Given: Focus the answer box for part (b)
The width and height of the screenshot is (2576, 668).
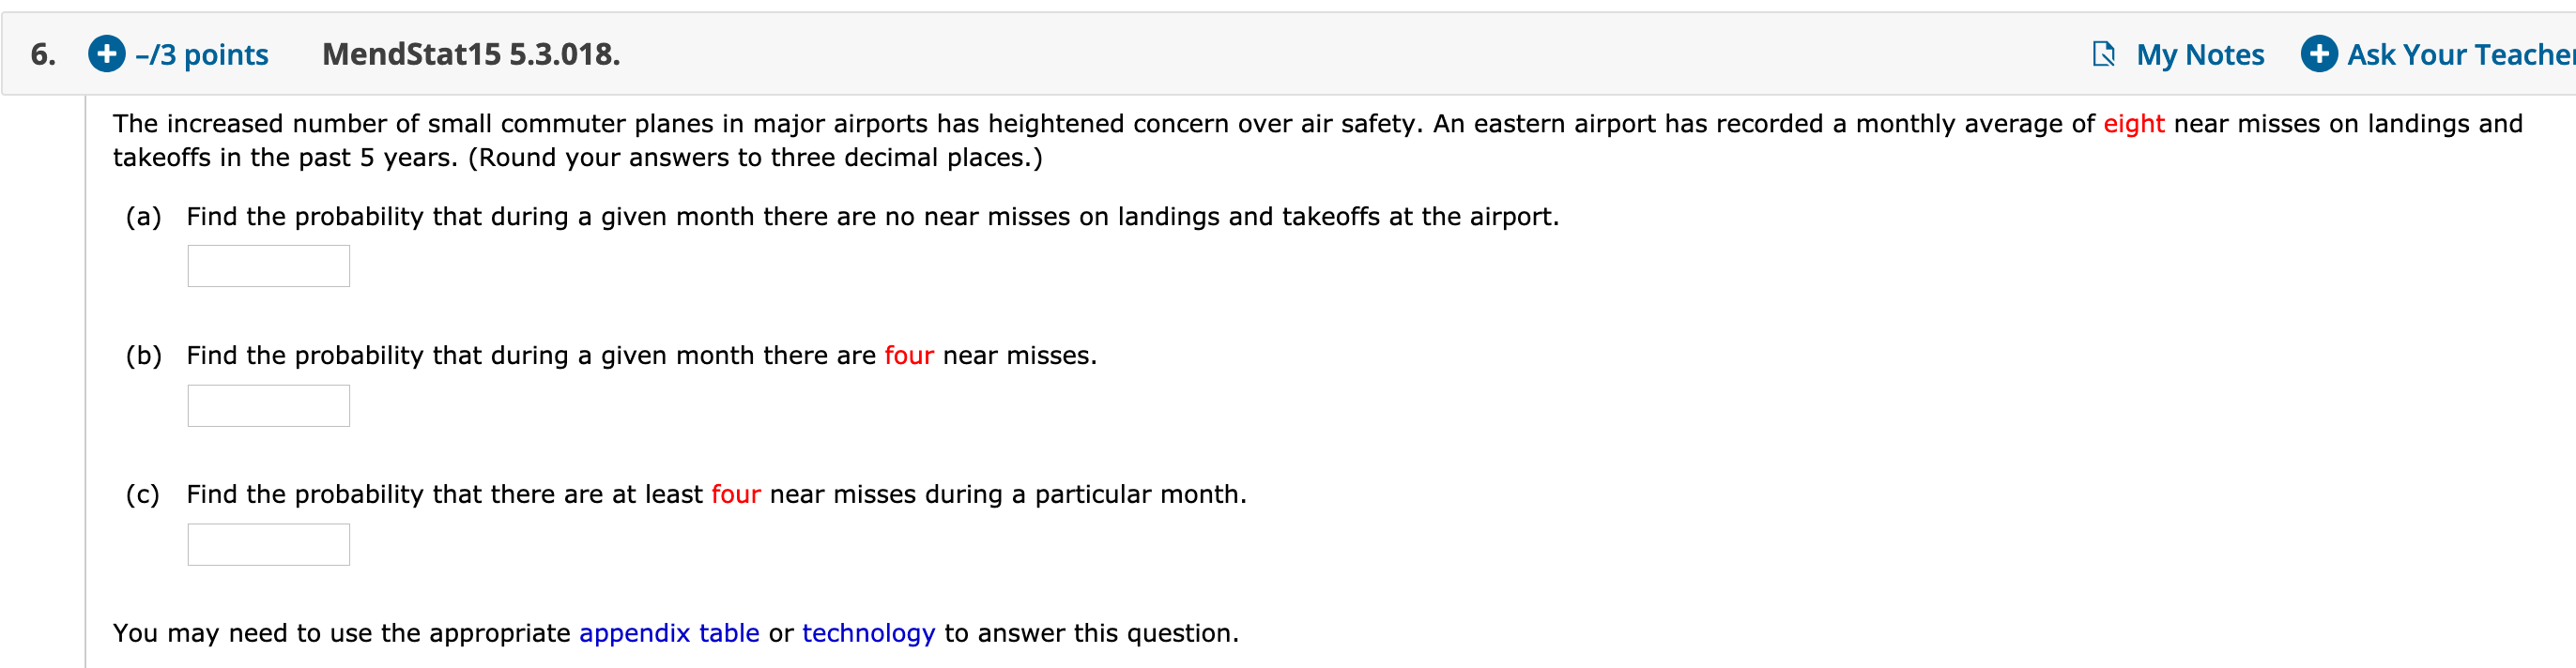Looking at the screenshot, I should 268,406.
